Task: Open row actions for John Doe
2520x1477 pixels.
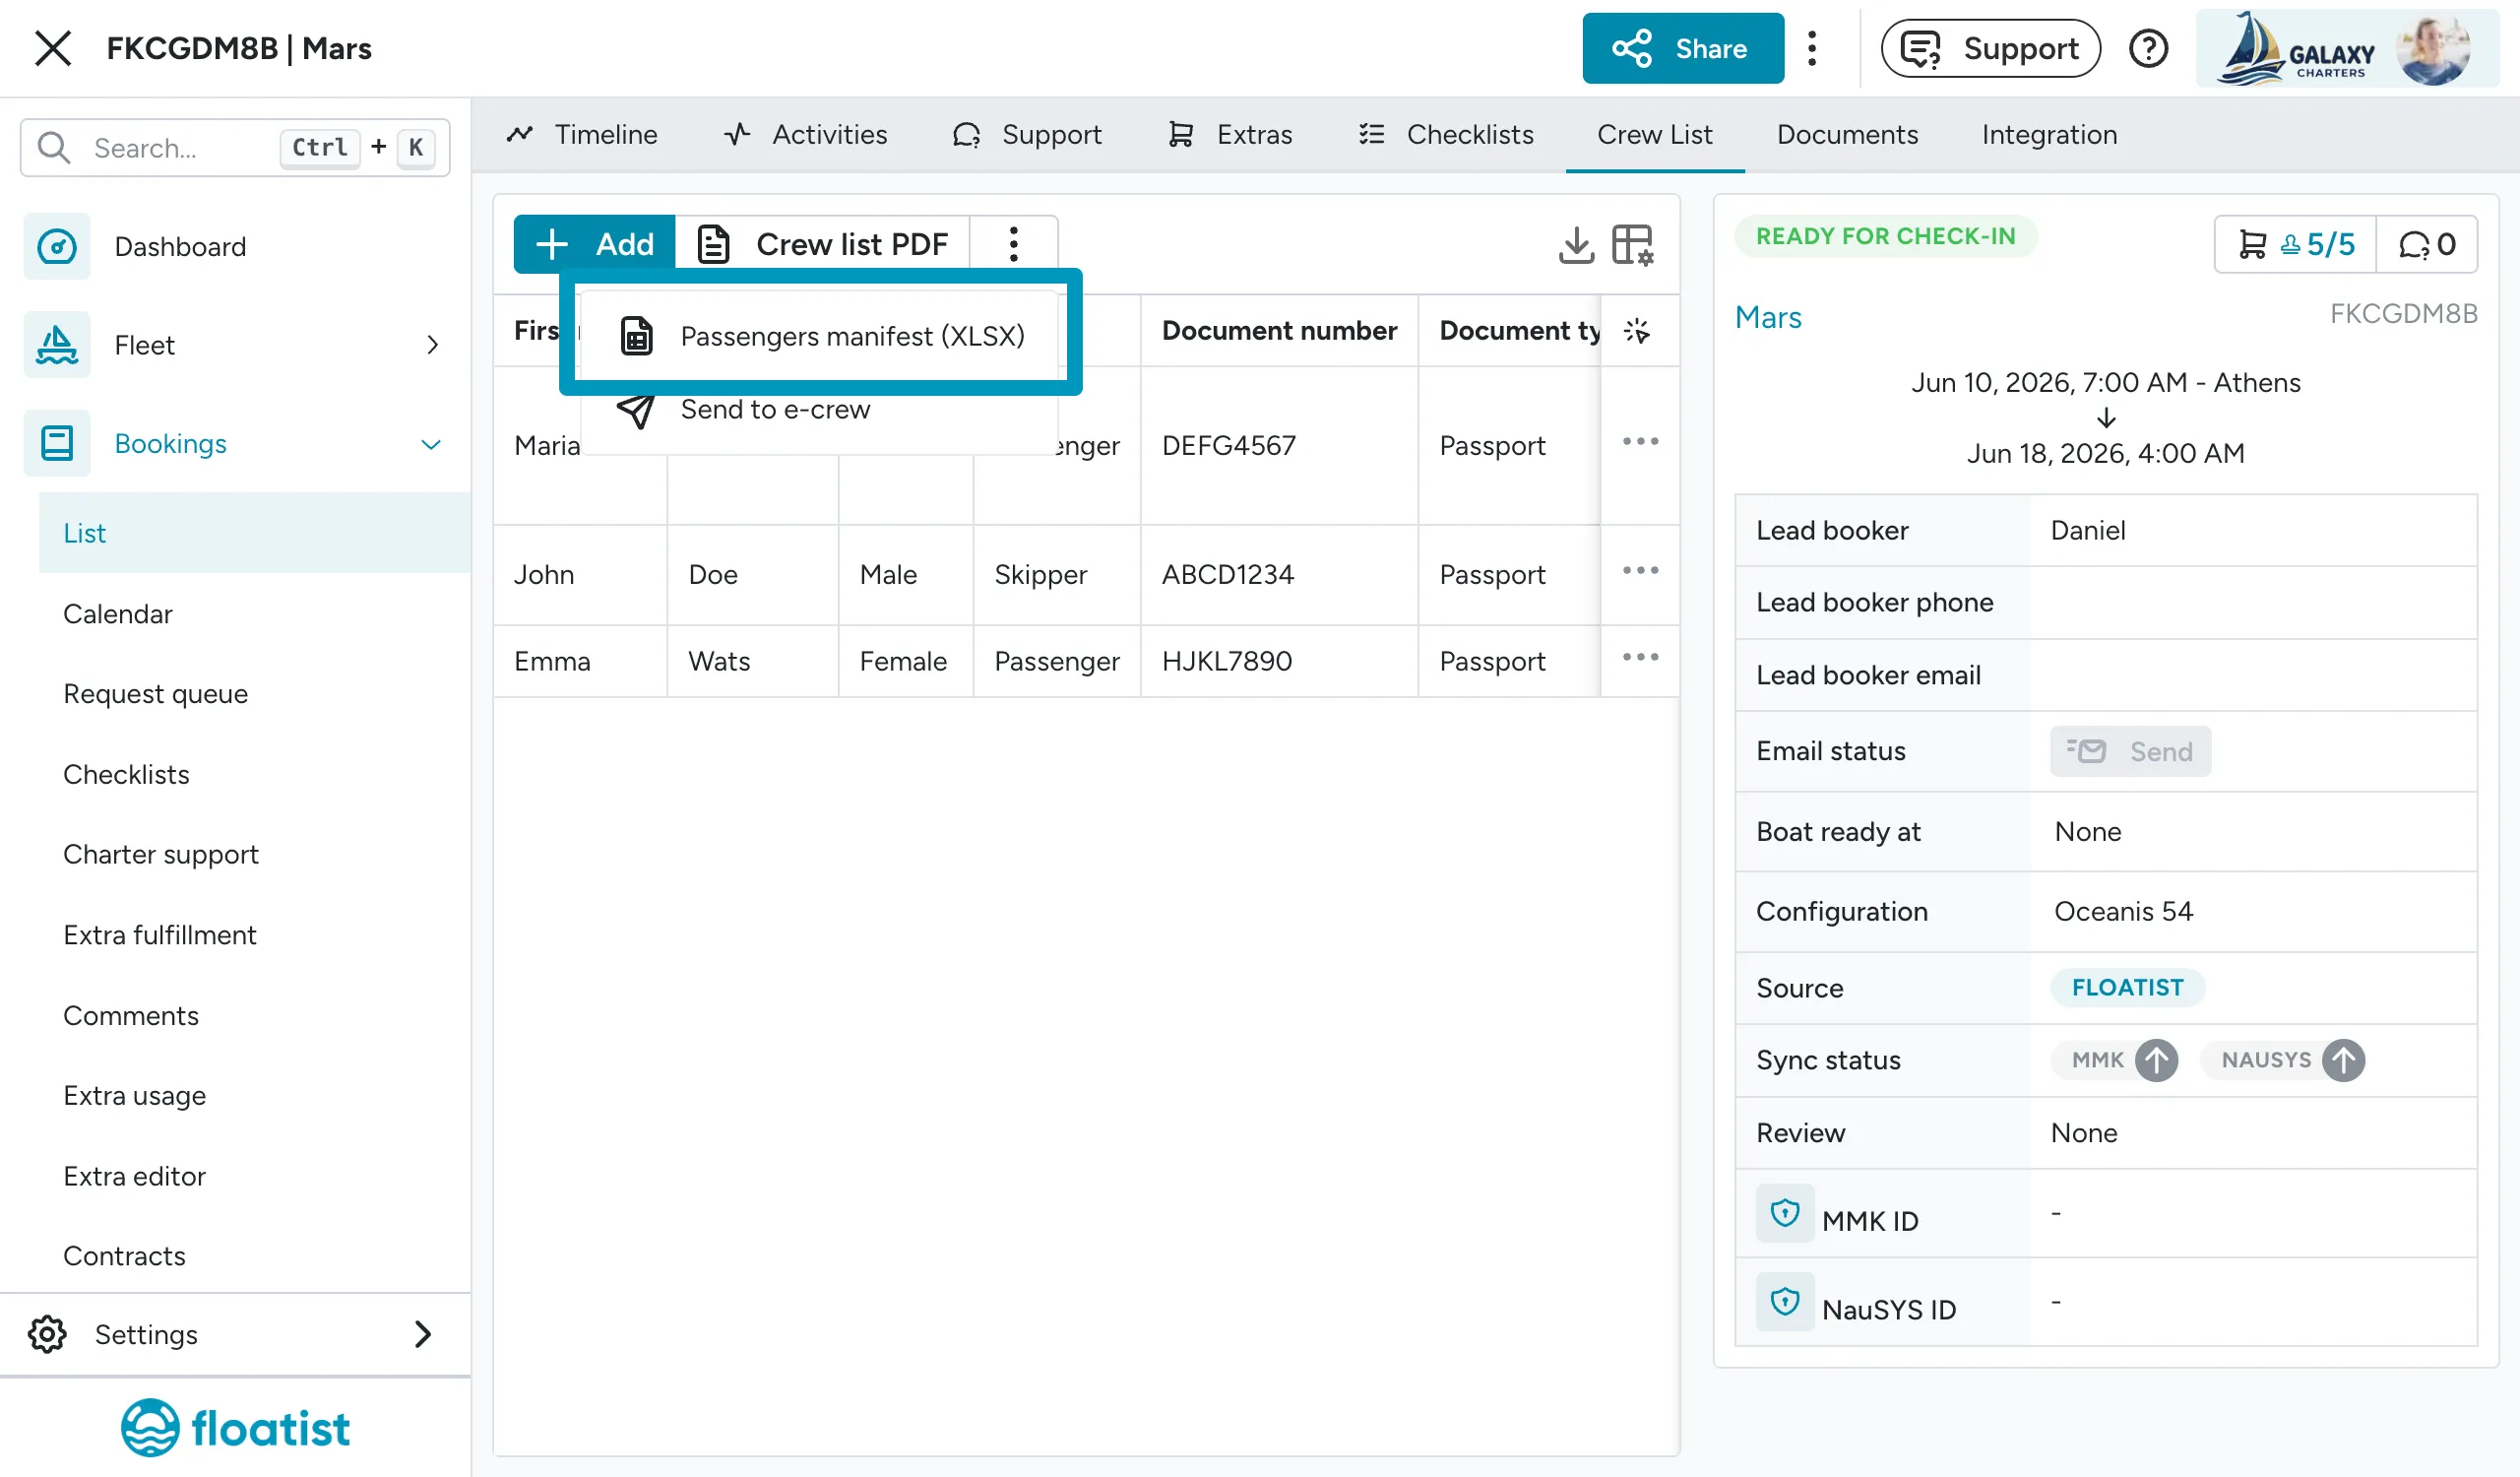Action: (1640, 571)
